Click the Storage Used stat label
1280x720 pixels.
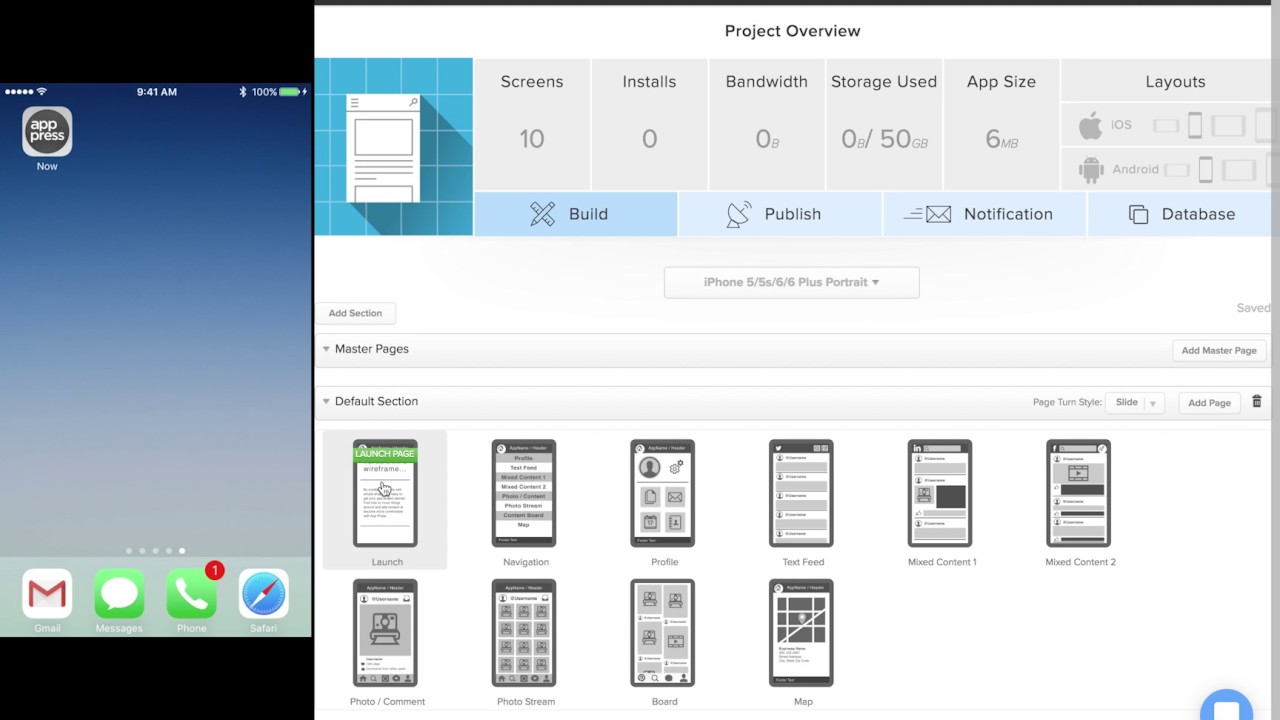coord(884,82)
